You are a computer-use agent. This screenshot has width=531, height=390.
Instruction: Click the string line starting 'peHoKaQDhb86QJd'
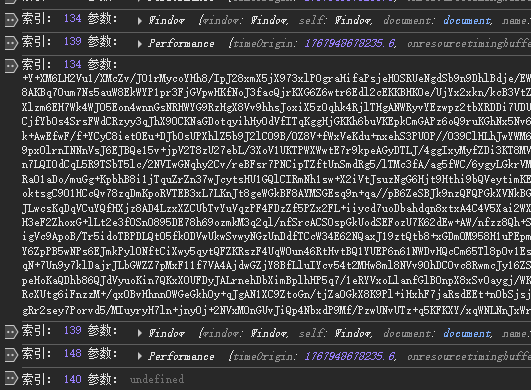pyautogui.click(x=276, y=280)
